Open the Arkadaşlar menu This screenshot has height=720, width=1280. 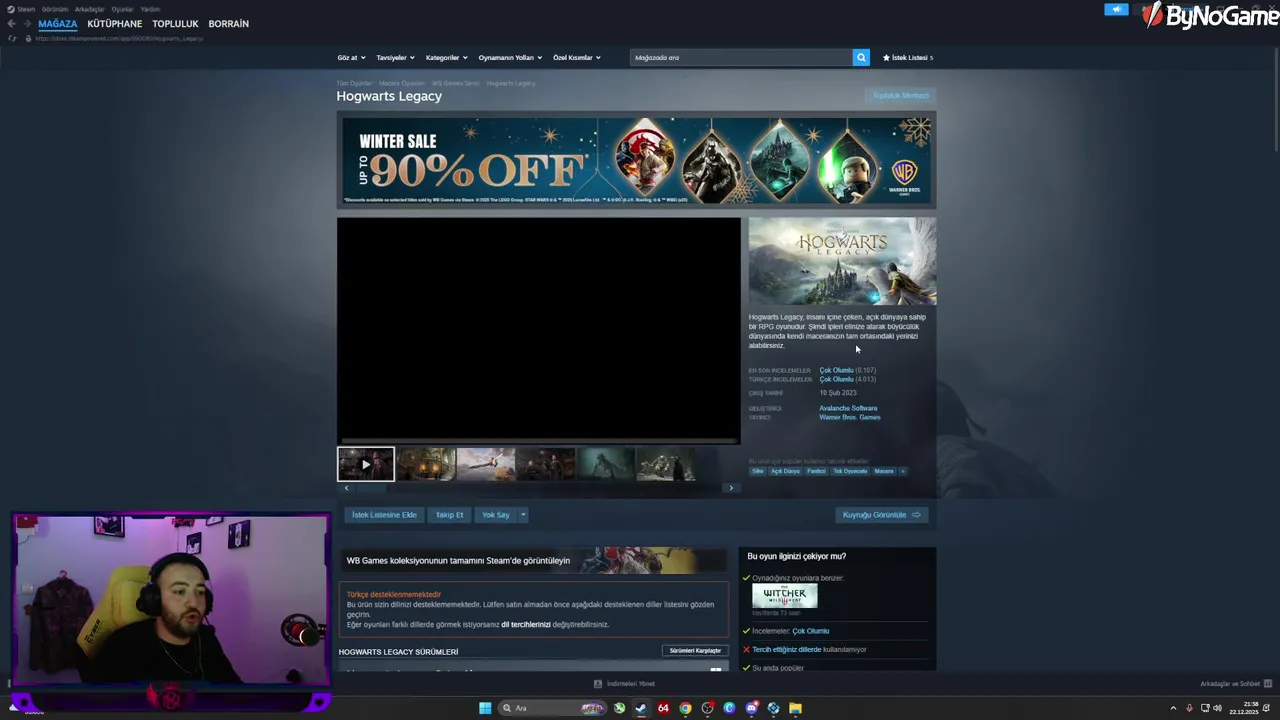(x=90, y=9)
